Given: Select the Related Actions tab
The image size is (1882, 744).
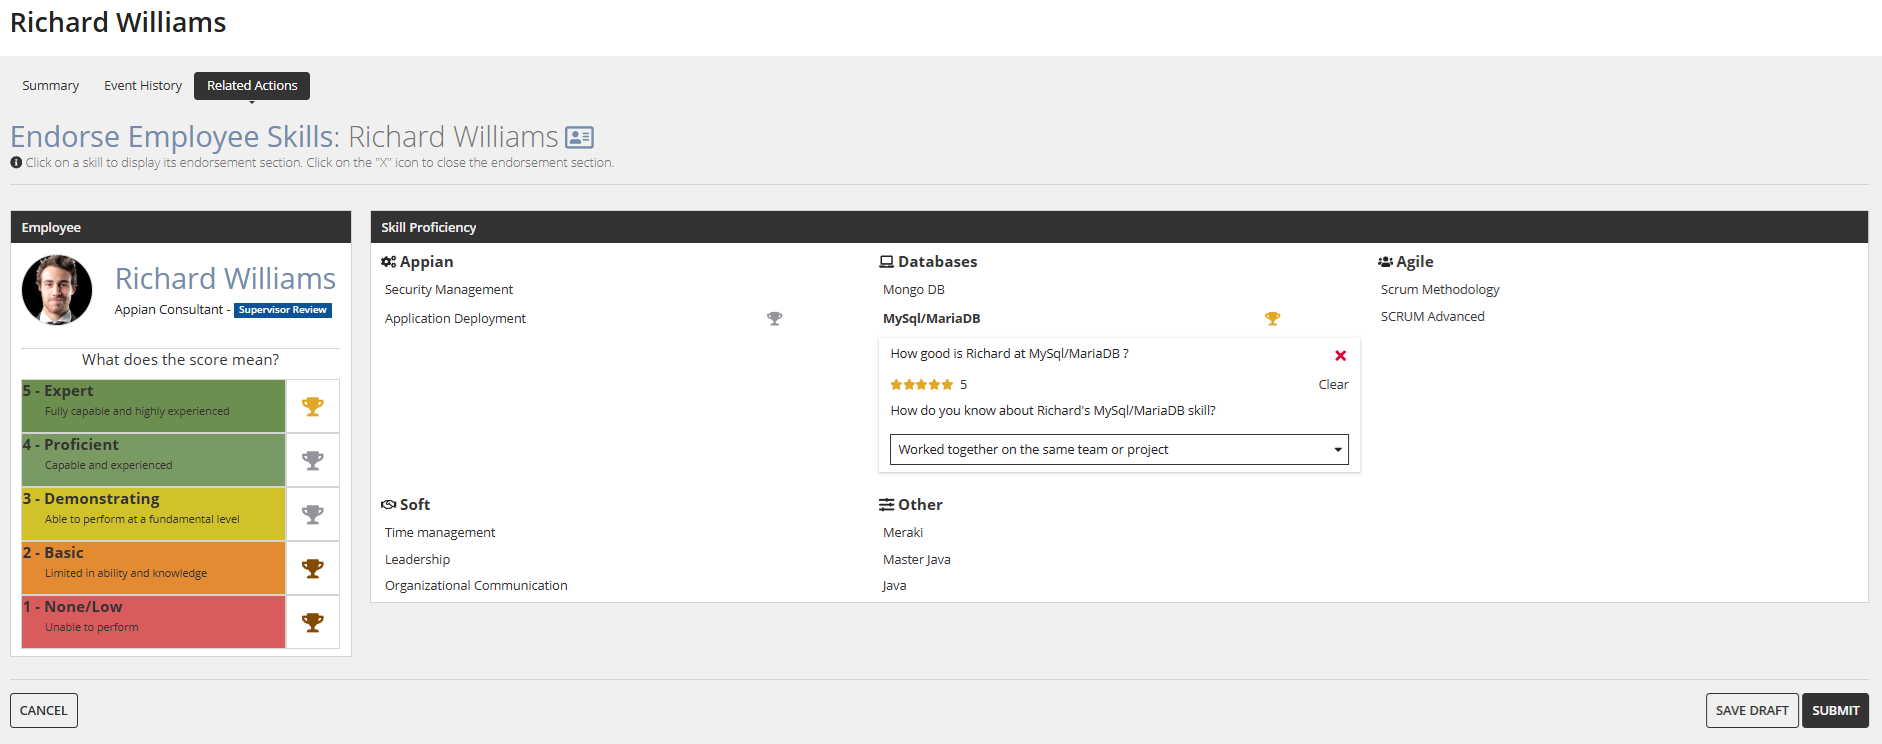Looking at the screenshot, I should (252, 86).
